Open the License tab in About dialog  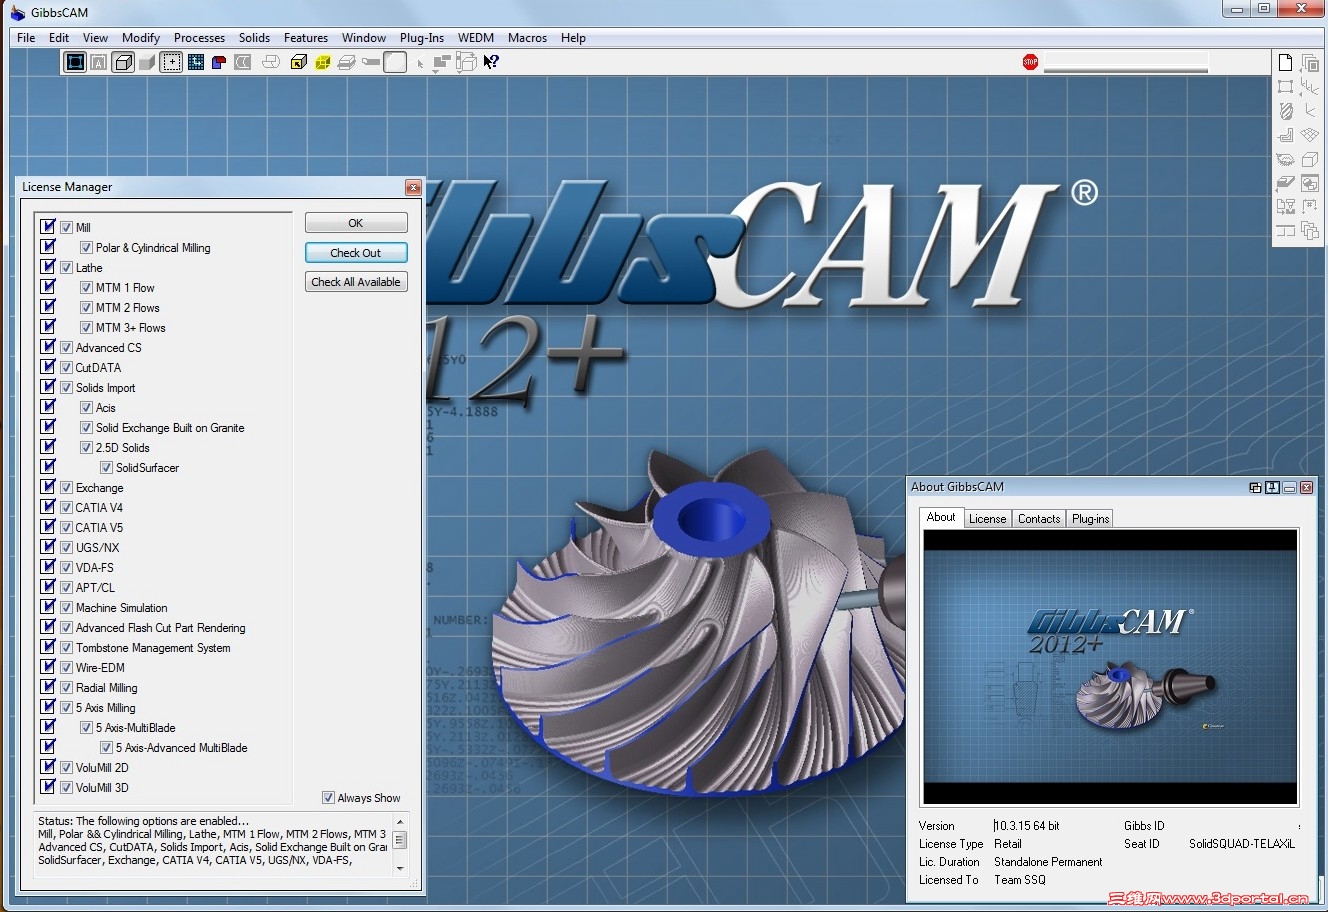pyautogui.click(x=987, y=518)
